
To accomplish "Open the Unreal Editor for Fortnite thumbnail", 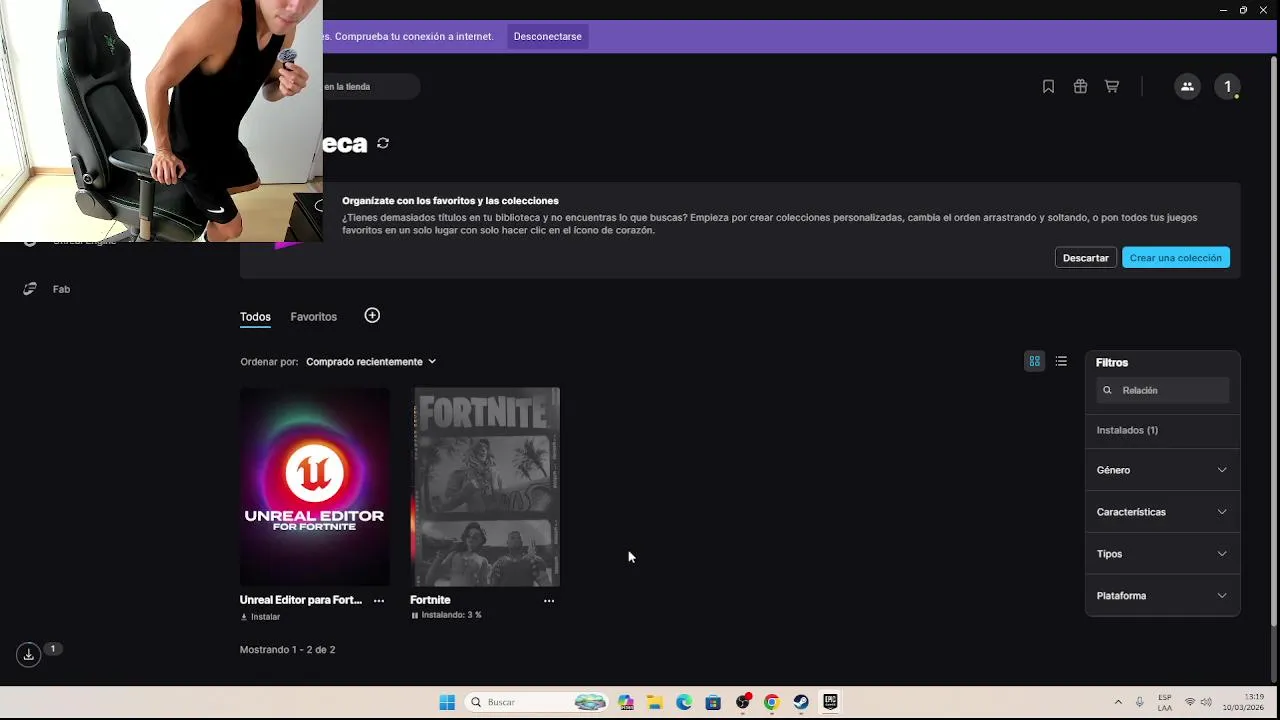I will pos(315,487).
